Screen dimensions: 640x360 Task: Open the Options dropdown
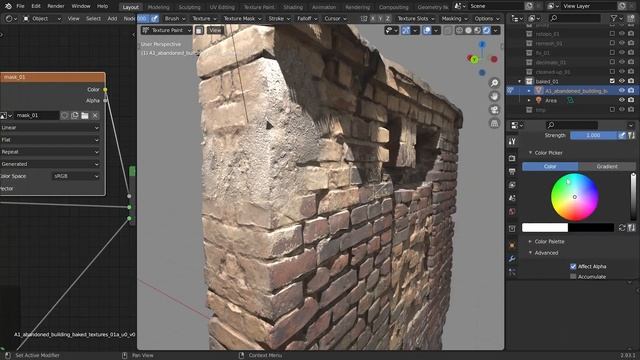tap(487, 18)
